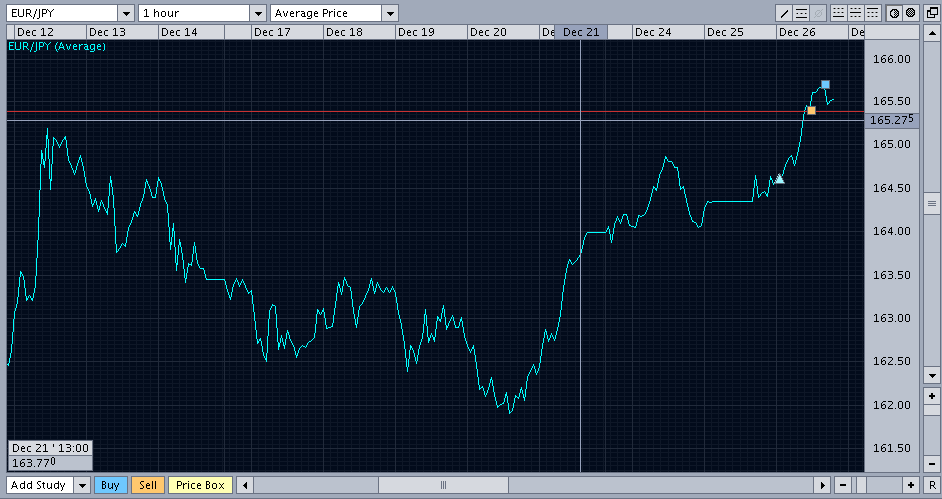
Task: Open the 1 hour timeframe dropdown
Action: click(258, 13)
